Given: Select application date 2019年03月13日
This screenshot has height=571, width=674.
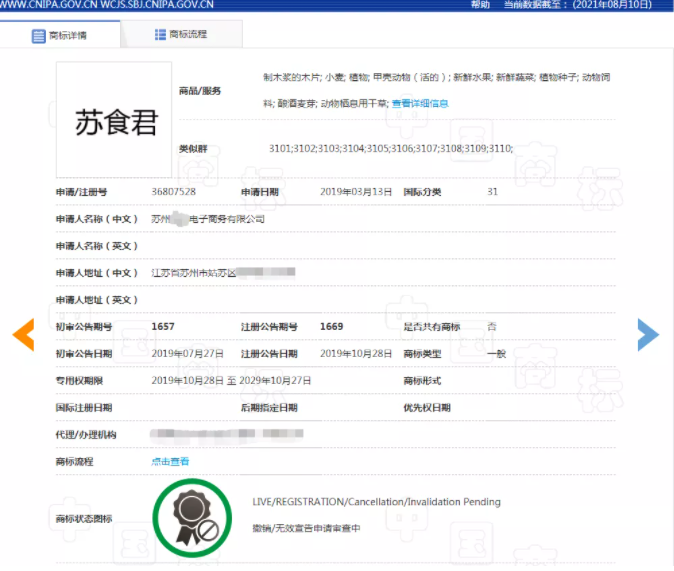Looking at the screenshot, I should 356,192.
